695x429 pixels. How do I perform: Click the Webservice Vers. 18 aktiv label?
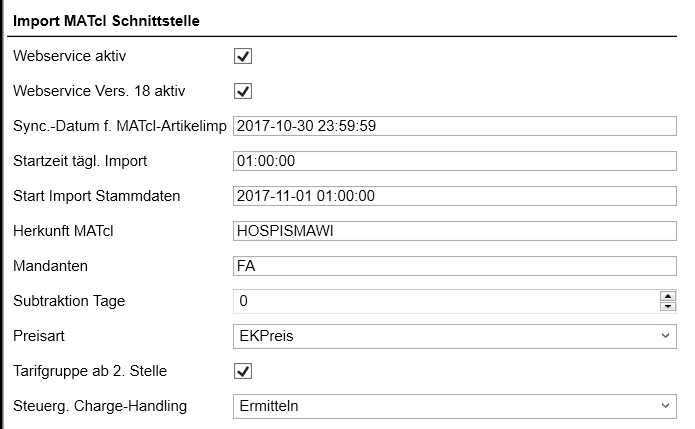(x=99, y=91)
